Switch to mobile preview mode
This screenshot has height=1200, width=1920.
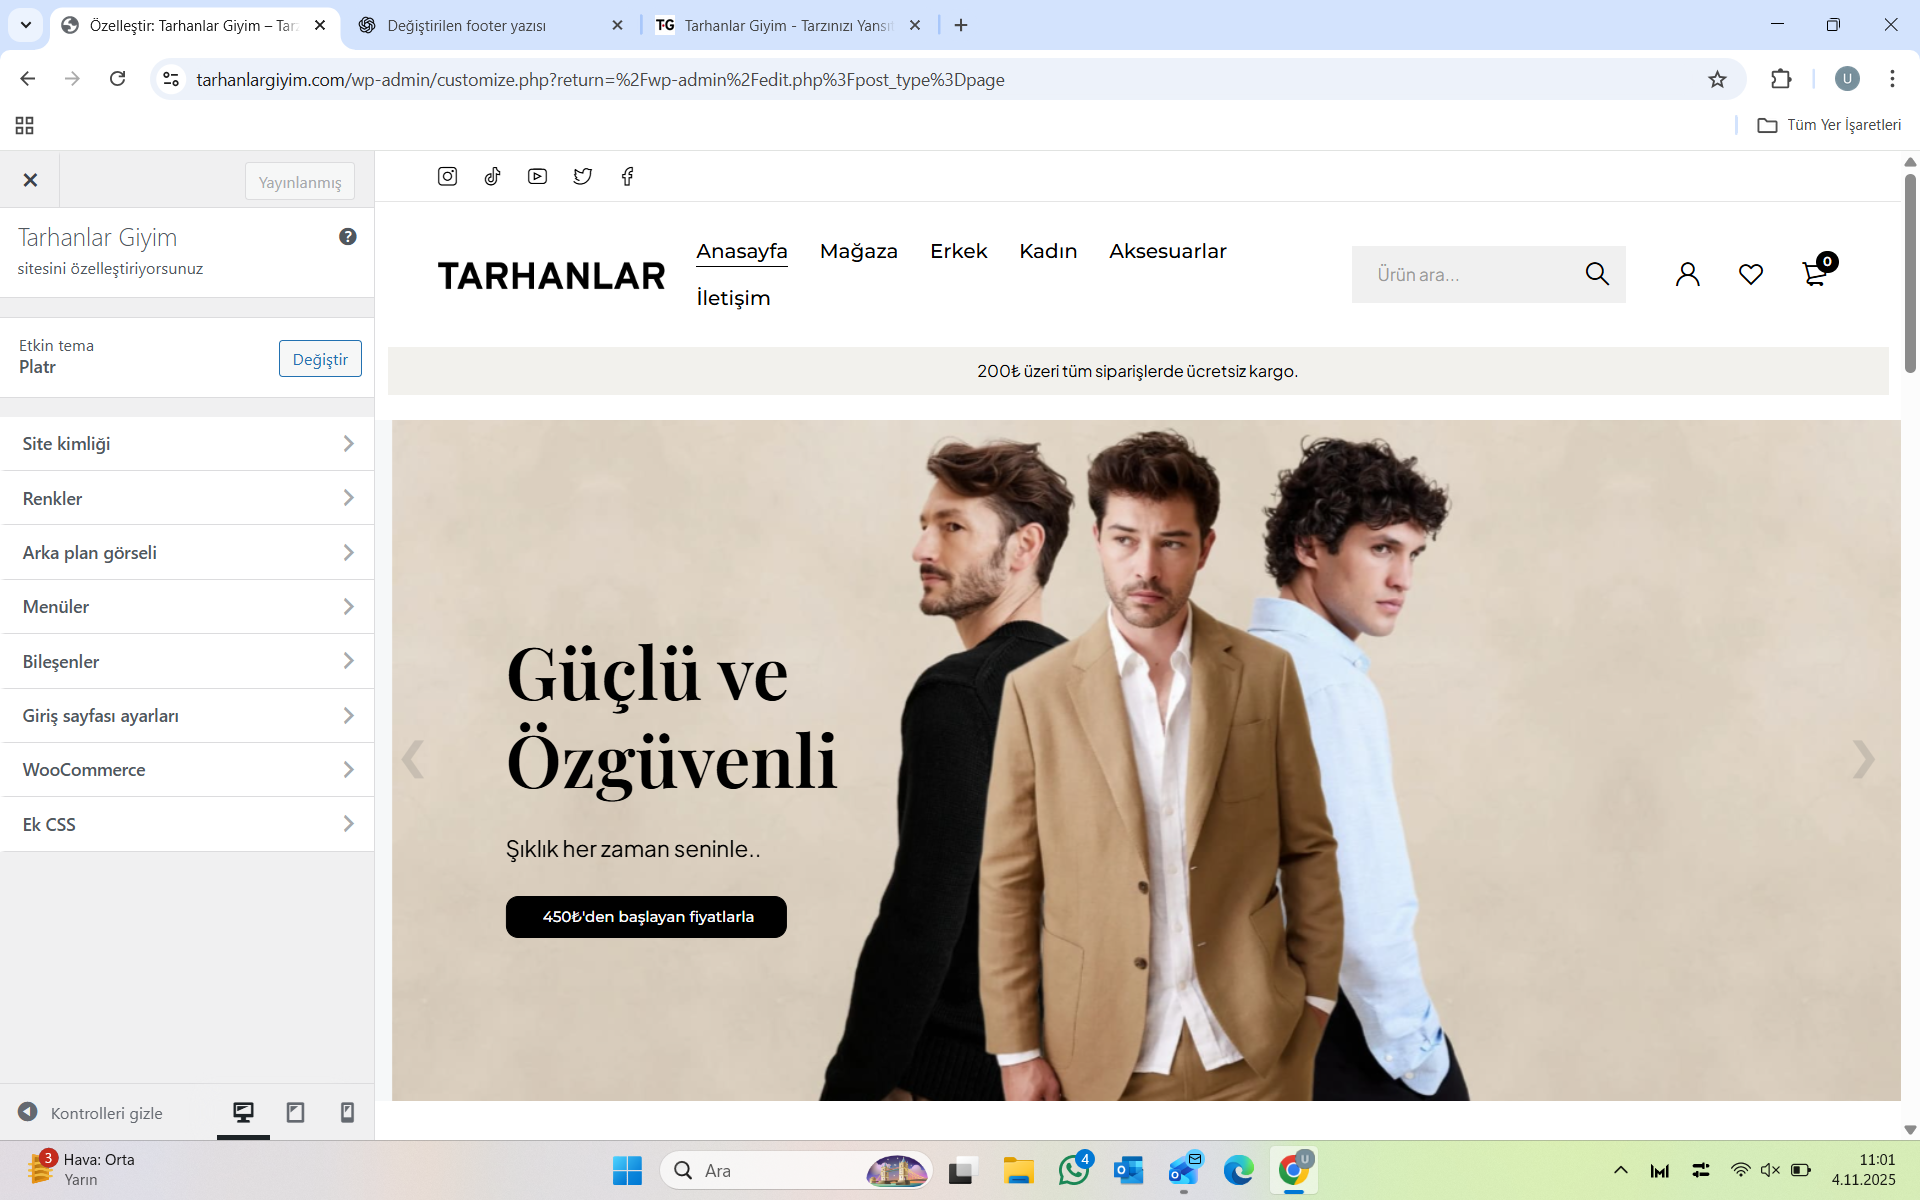[347, 1112]
